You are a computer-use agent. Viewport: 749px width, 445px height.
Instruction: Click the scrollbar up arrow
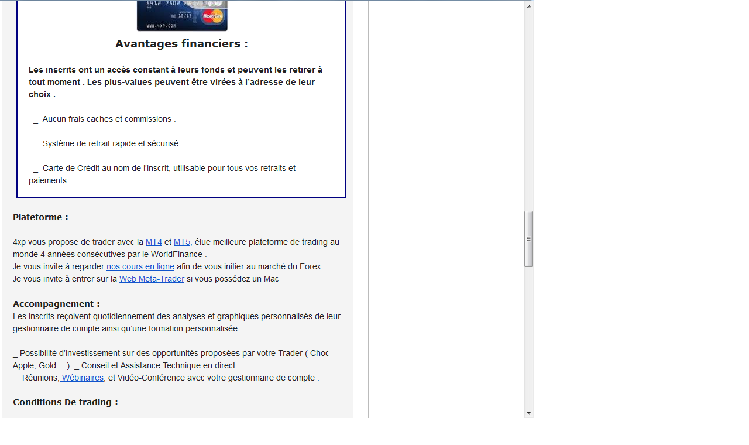click(528, 6)
